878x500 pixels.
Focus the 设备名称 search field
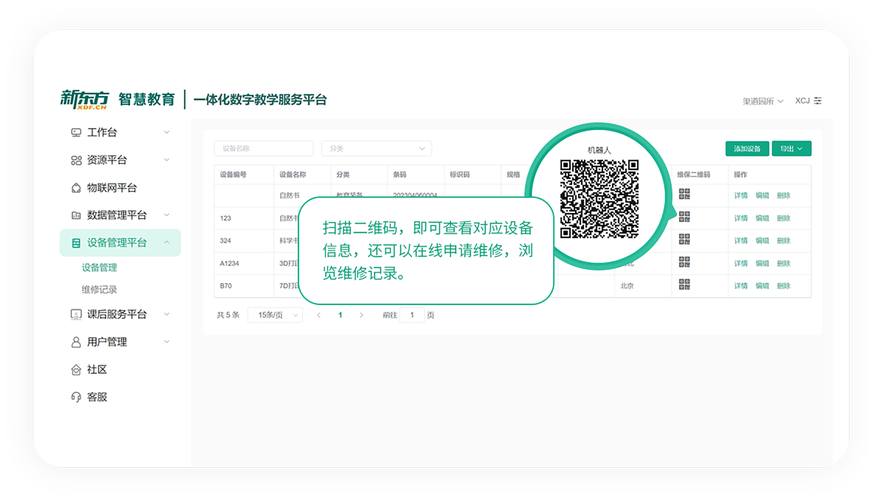click(263, 148)
